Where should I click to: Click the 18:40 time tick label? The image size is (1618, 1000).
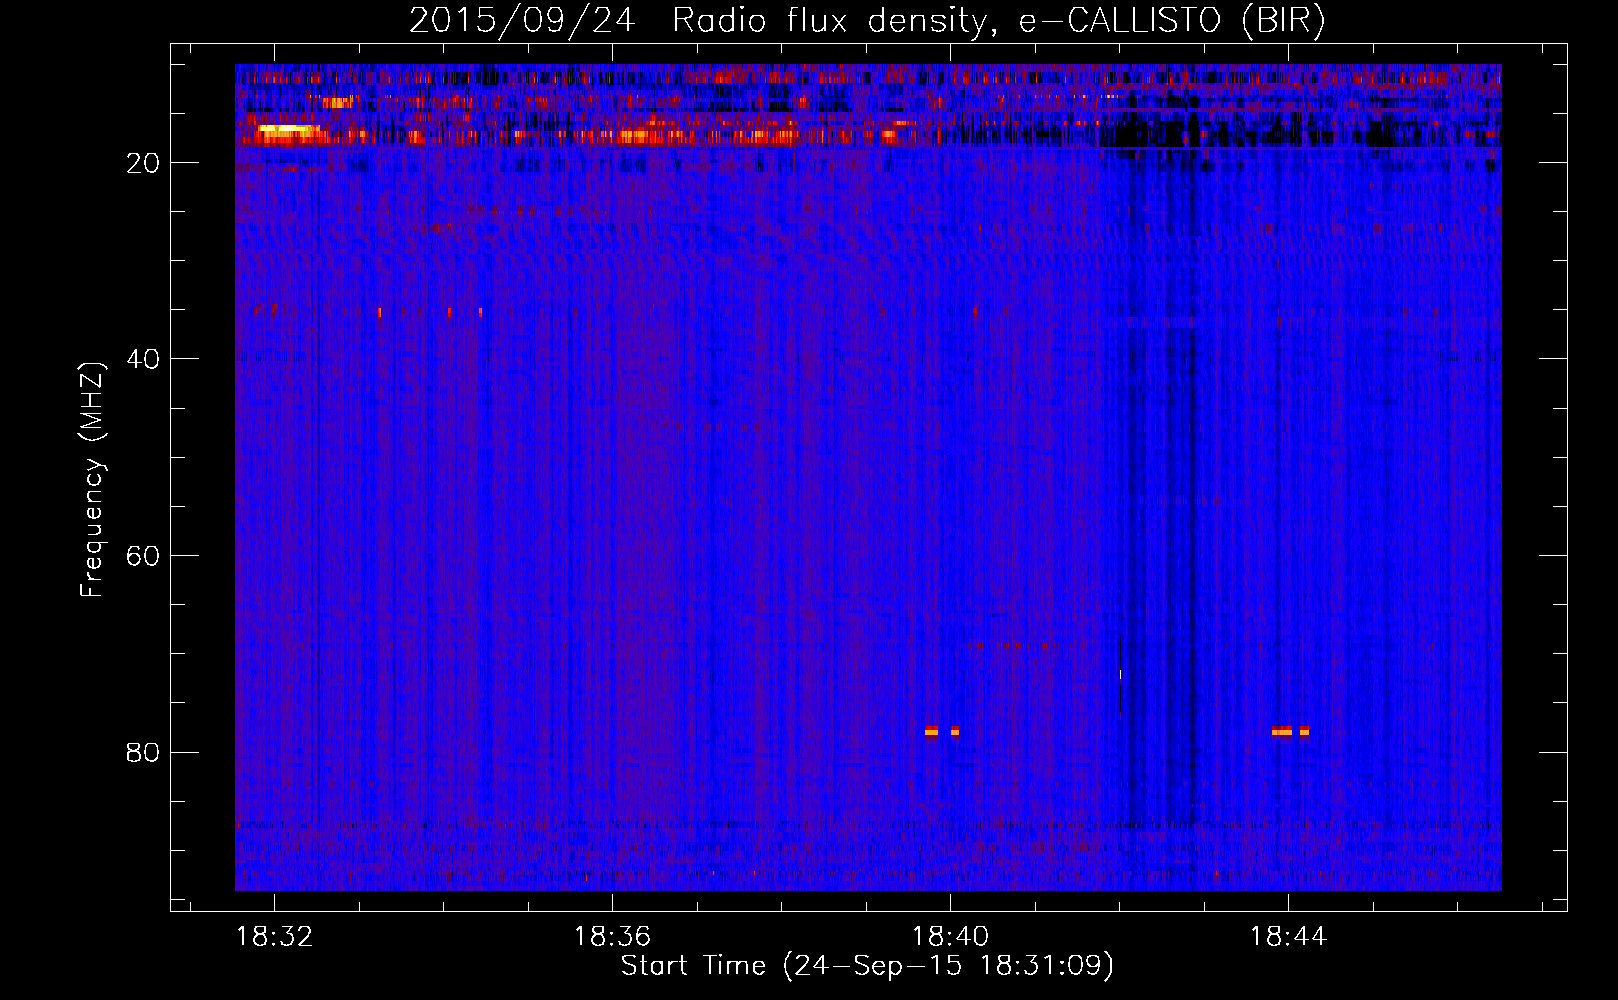click(950, 936)
